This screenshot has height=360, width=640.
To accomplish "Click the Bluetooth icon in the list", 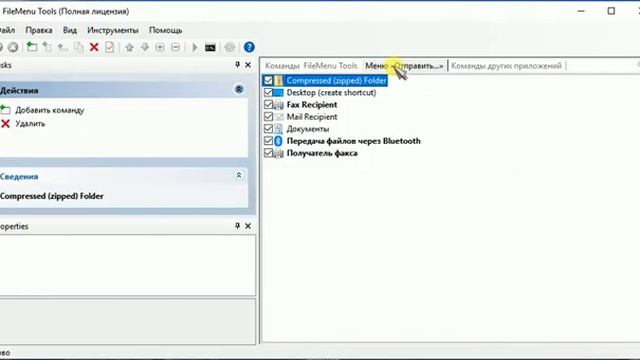I will pos(278,141).
